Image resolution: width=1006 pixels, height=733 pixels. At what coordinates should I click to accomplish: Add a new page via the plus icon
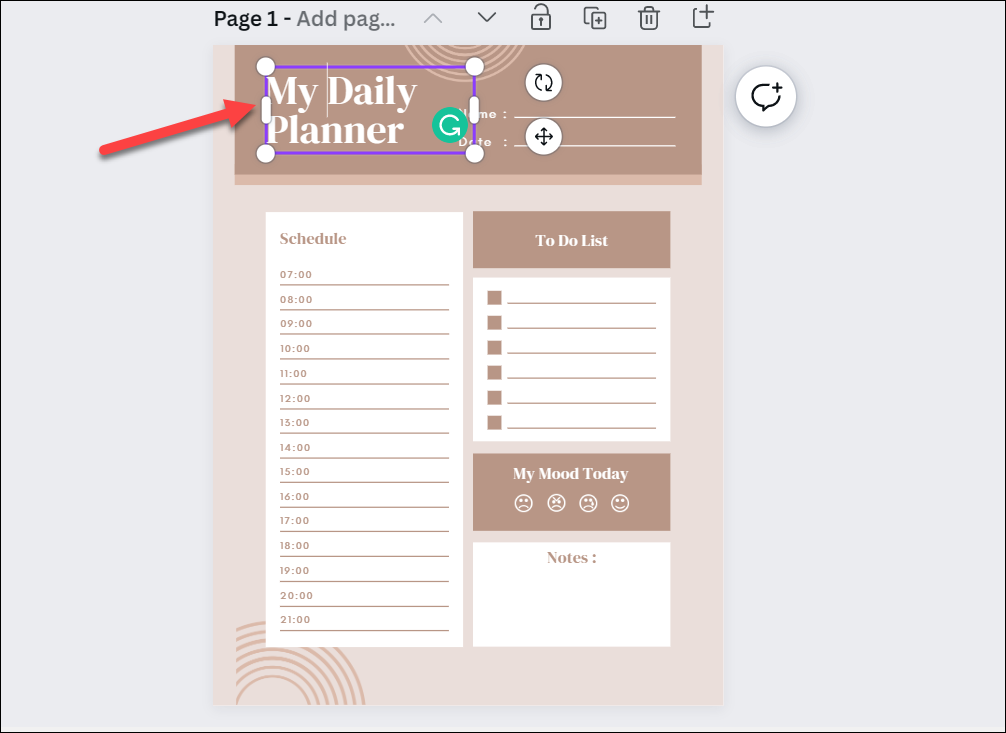(x=702, y=17)
